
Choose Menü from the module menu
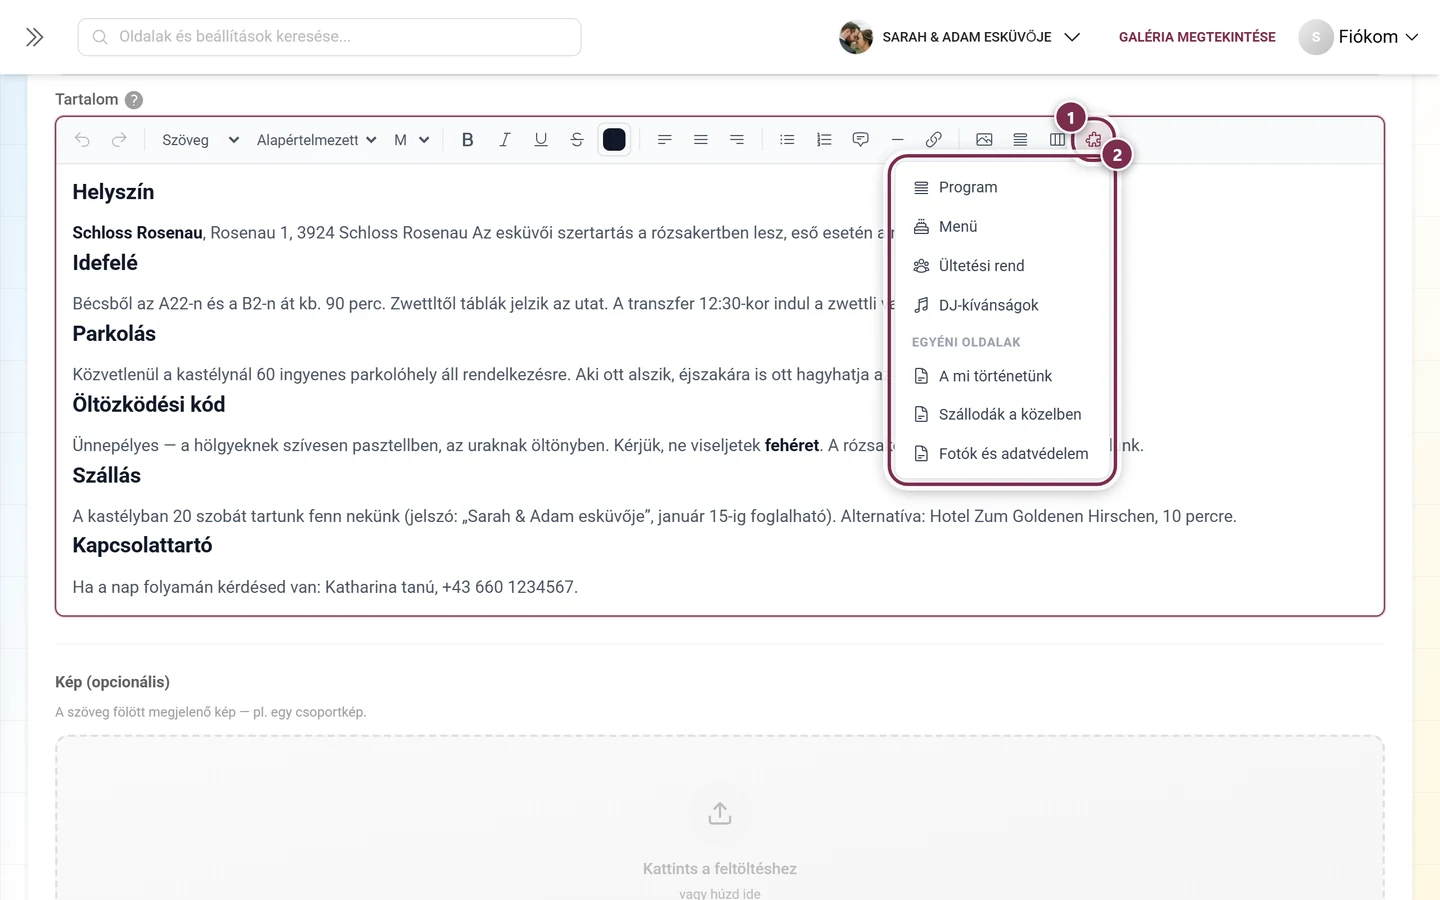[1002, 227]
